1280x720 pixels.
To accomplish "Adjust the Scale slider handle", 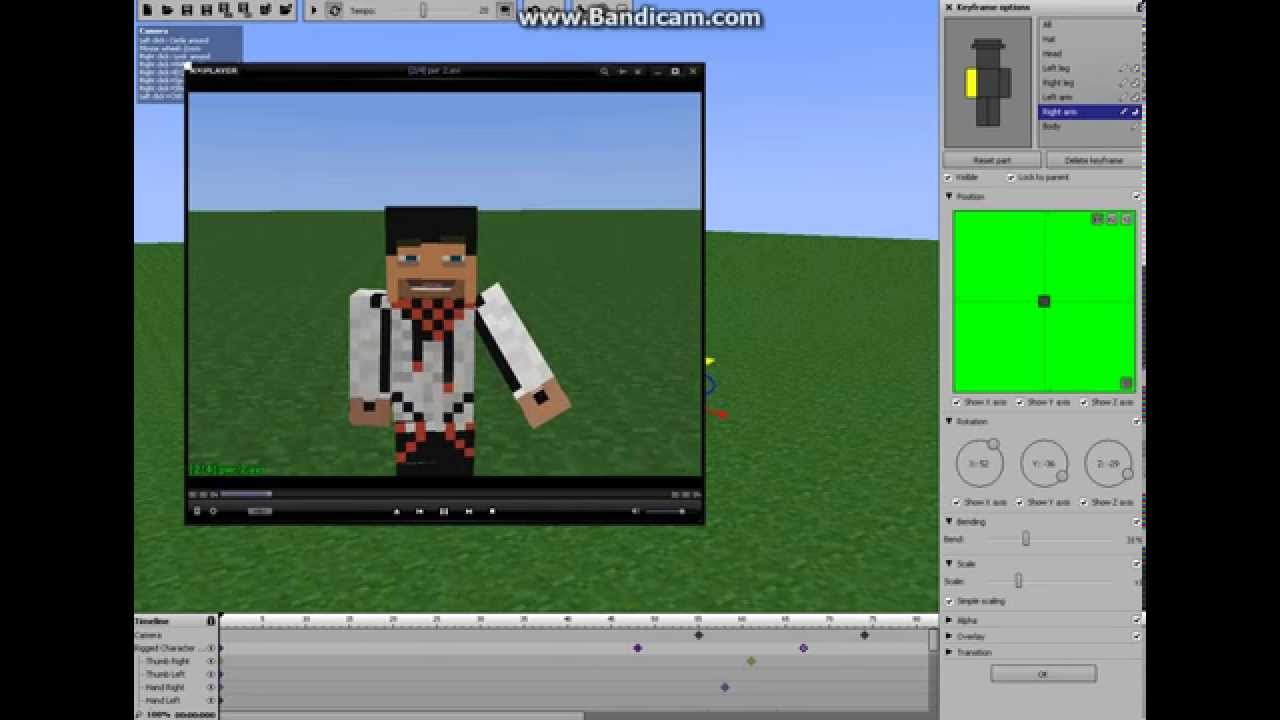I will (1018, 581).
